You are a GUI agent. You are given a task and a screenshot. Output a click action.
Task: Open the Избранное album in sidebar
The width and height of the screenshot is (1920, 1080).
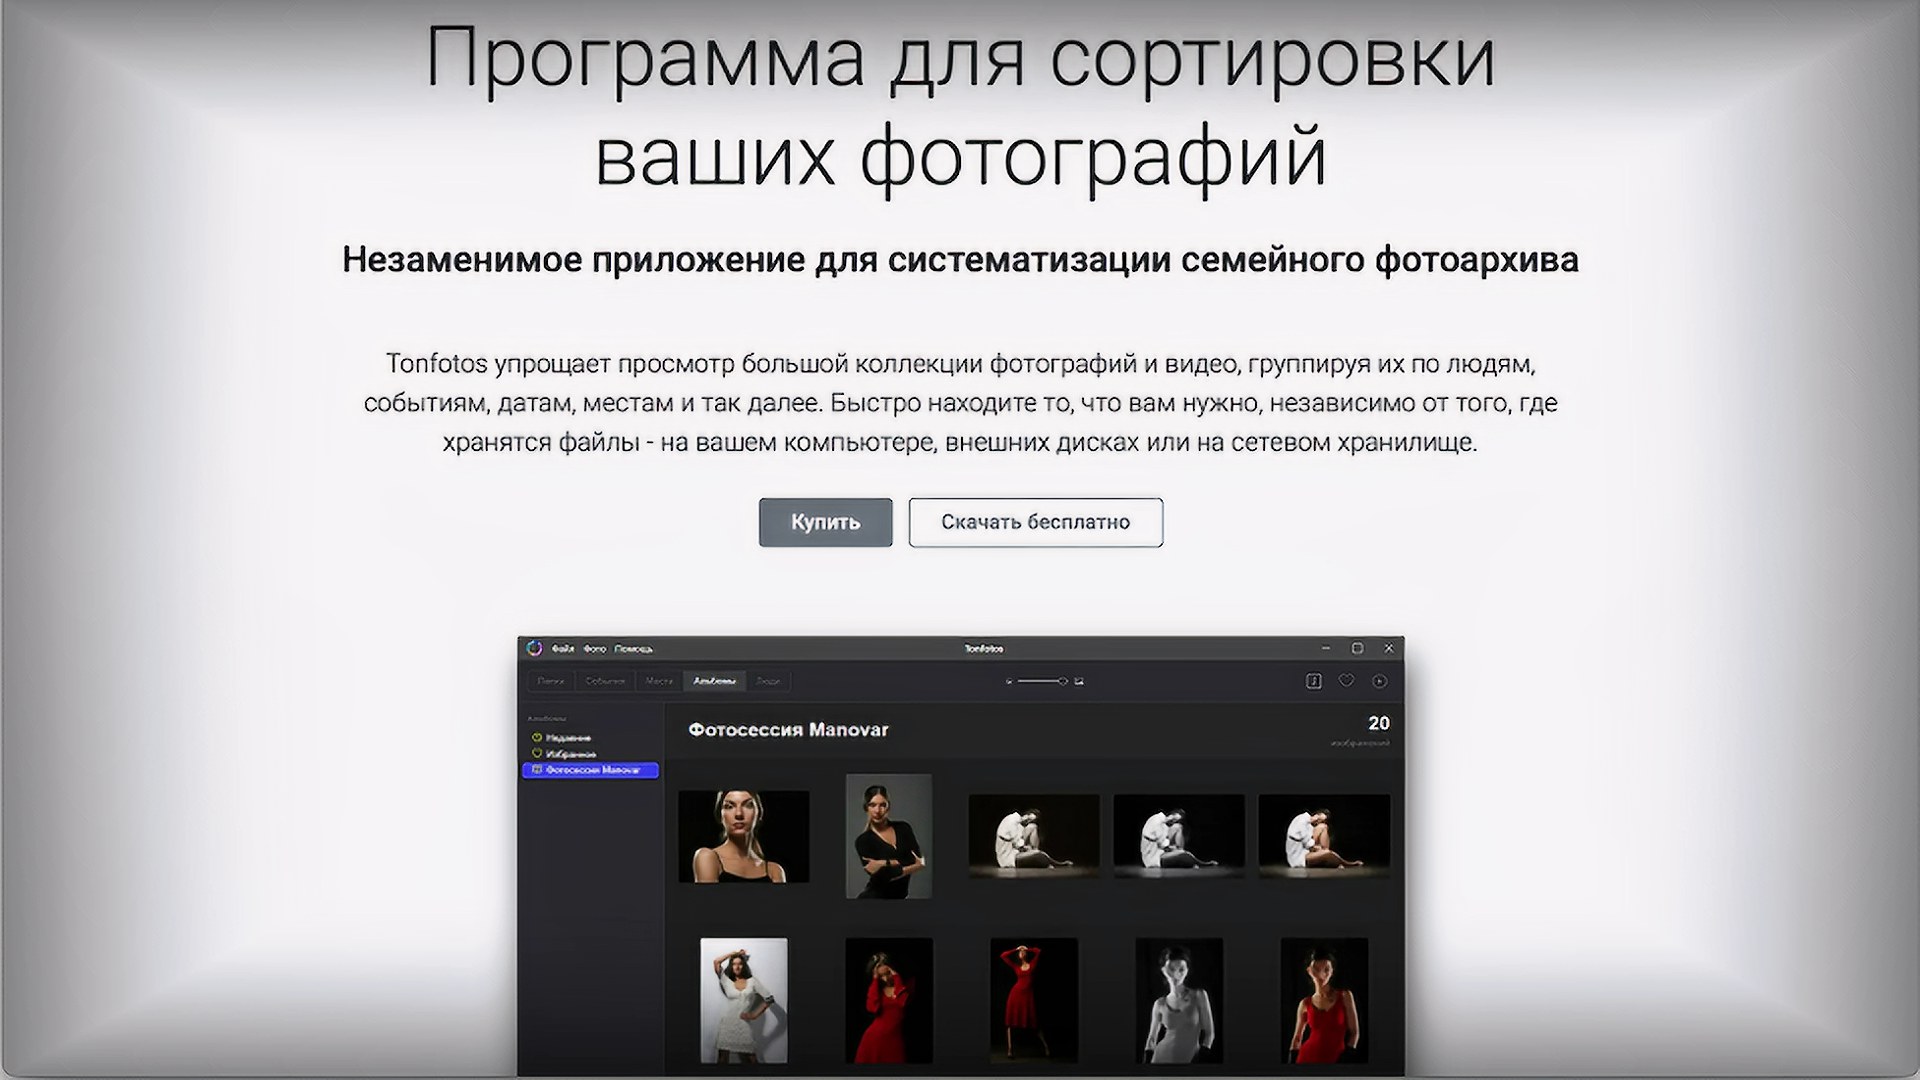pyautogui.click(x=570, y=754)
